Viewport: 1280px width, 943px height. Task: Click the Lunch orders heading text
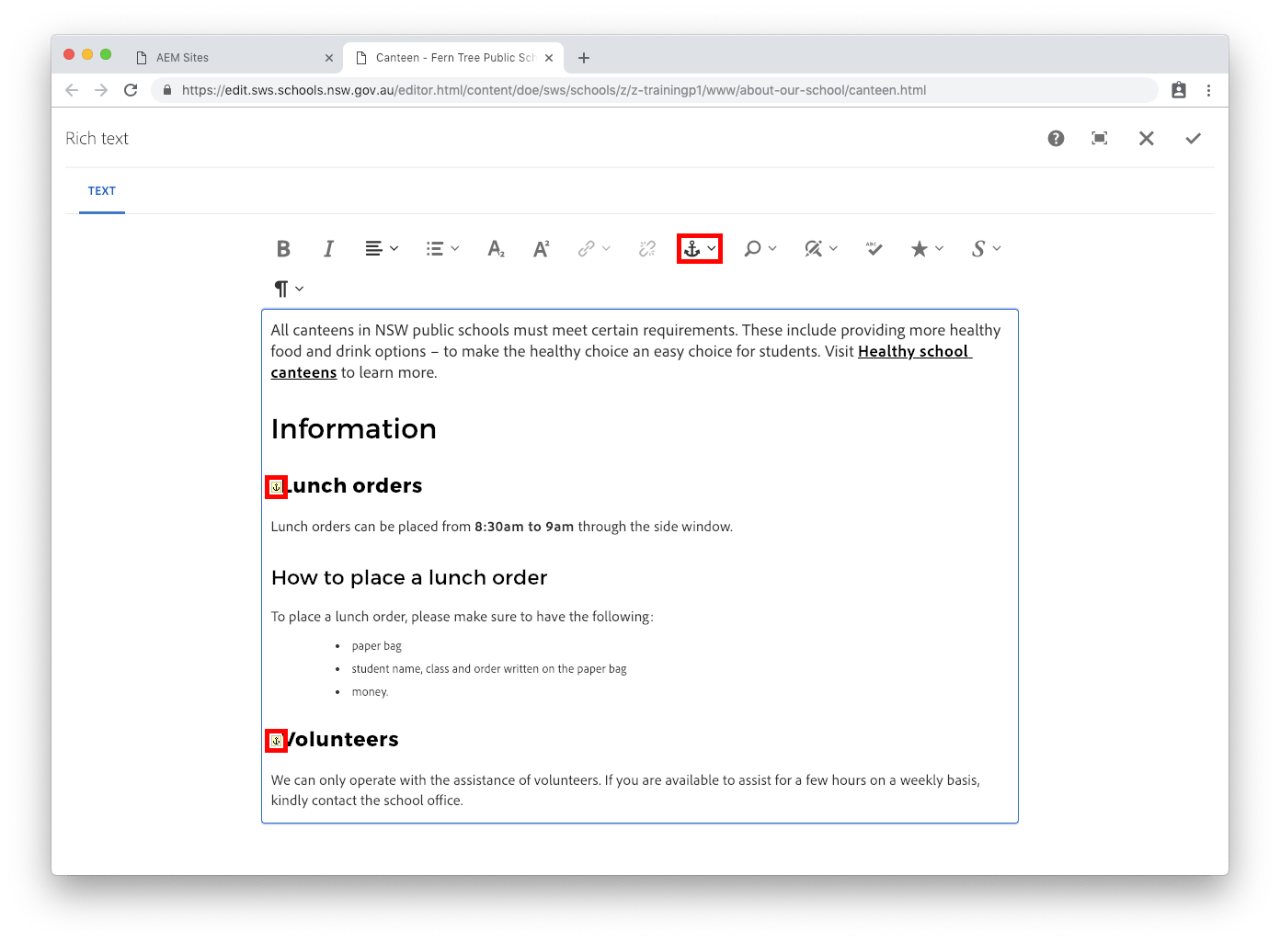tap(354, 486)
